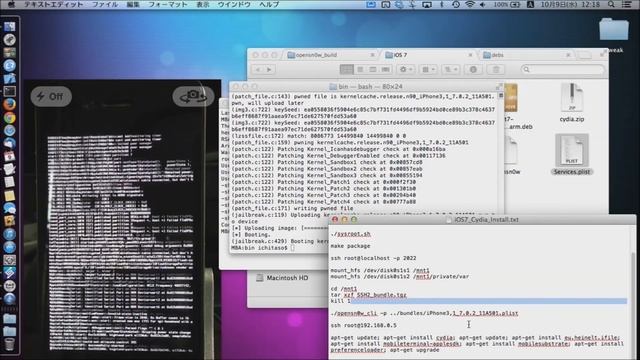This screenshot has width=640, height=360.
Task: Toggle the camera flash Off button
Action: click(51, 97)
